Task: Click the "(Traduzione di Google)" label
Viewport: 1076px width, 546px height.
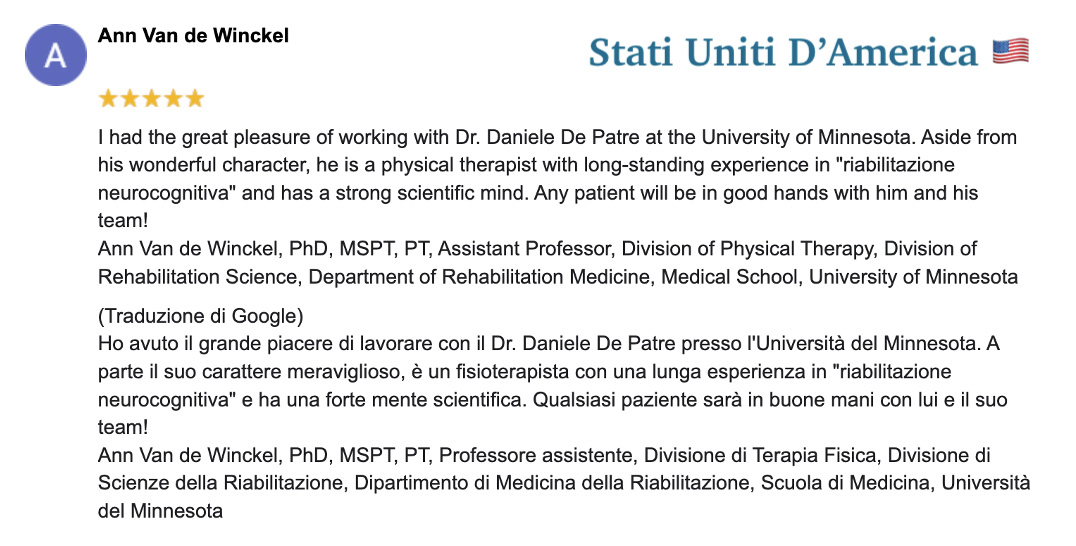Action: [200, 316]
